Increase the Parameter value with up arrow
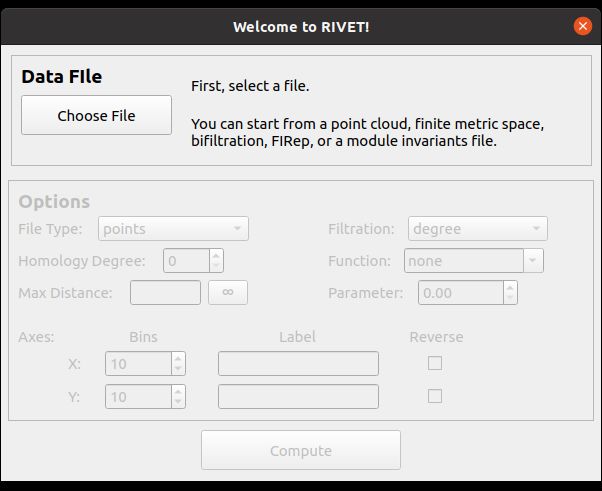This screenshot has height=491, width=602. [510, 288]
